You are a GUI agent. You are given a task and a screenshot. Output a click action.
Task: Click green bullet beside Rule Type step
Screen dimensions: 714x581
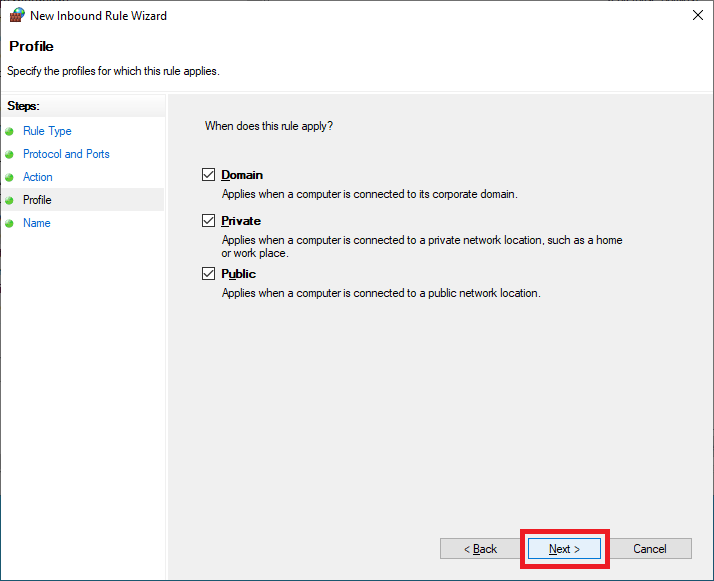(x=10, y=131)
